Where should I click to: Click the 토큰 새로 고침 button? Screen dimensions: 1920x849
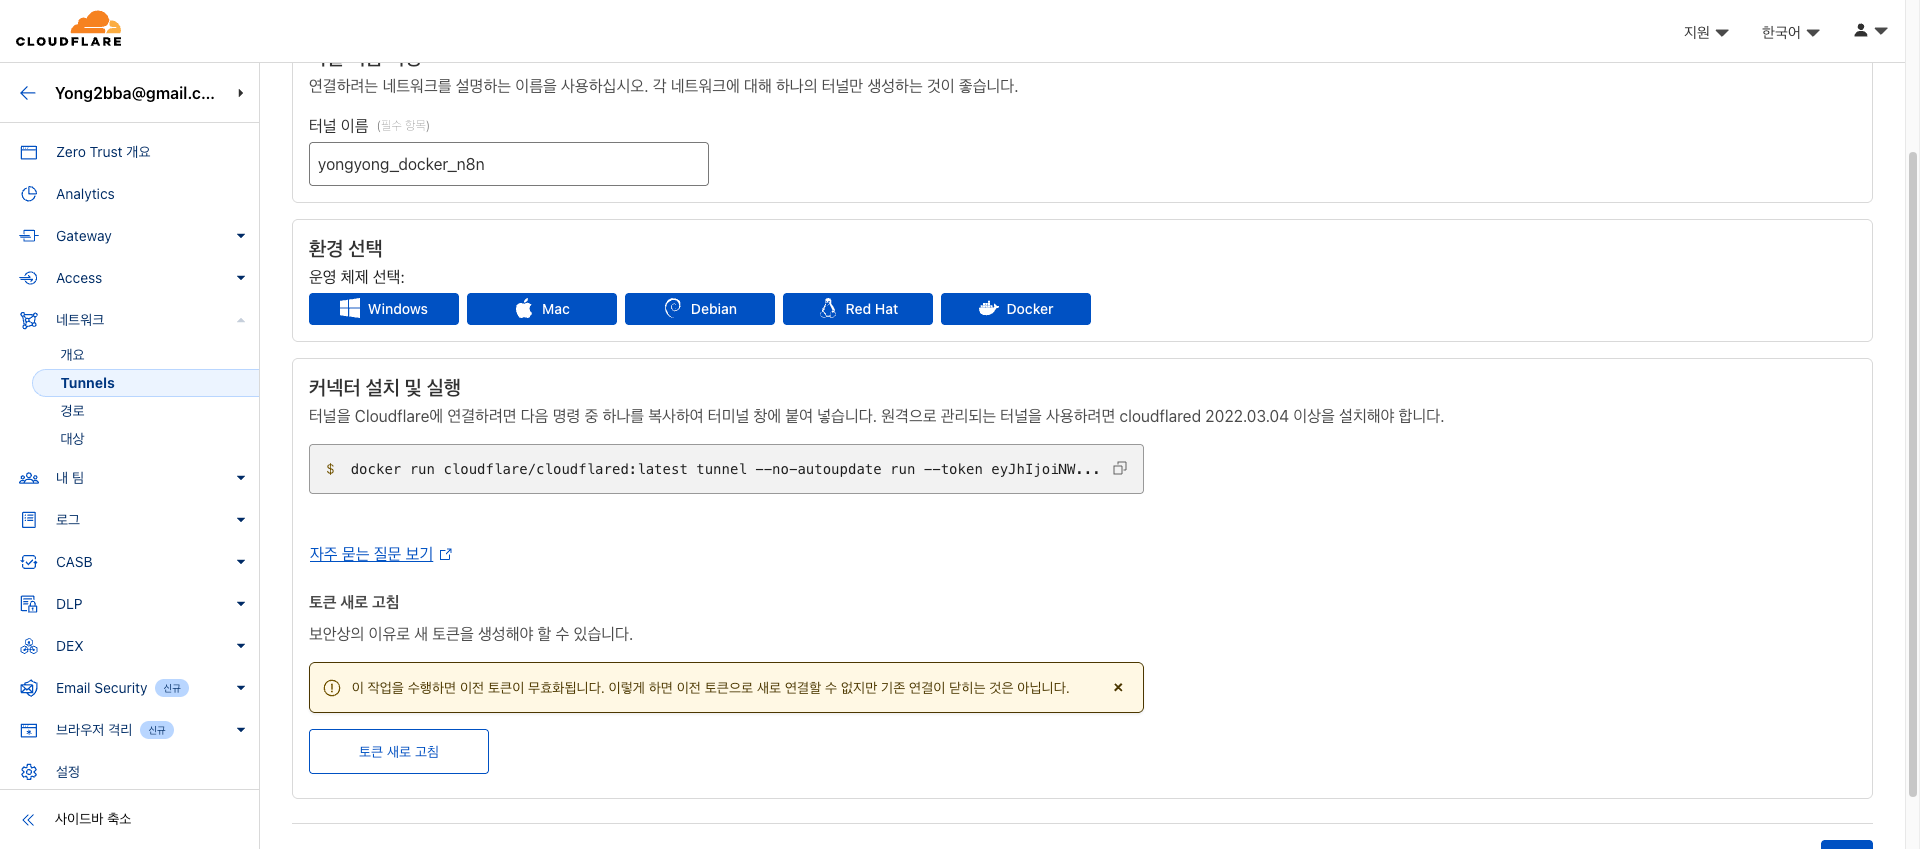[398, 751]
